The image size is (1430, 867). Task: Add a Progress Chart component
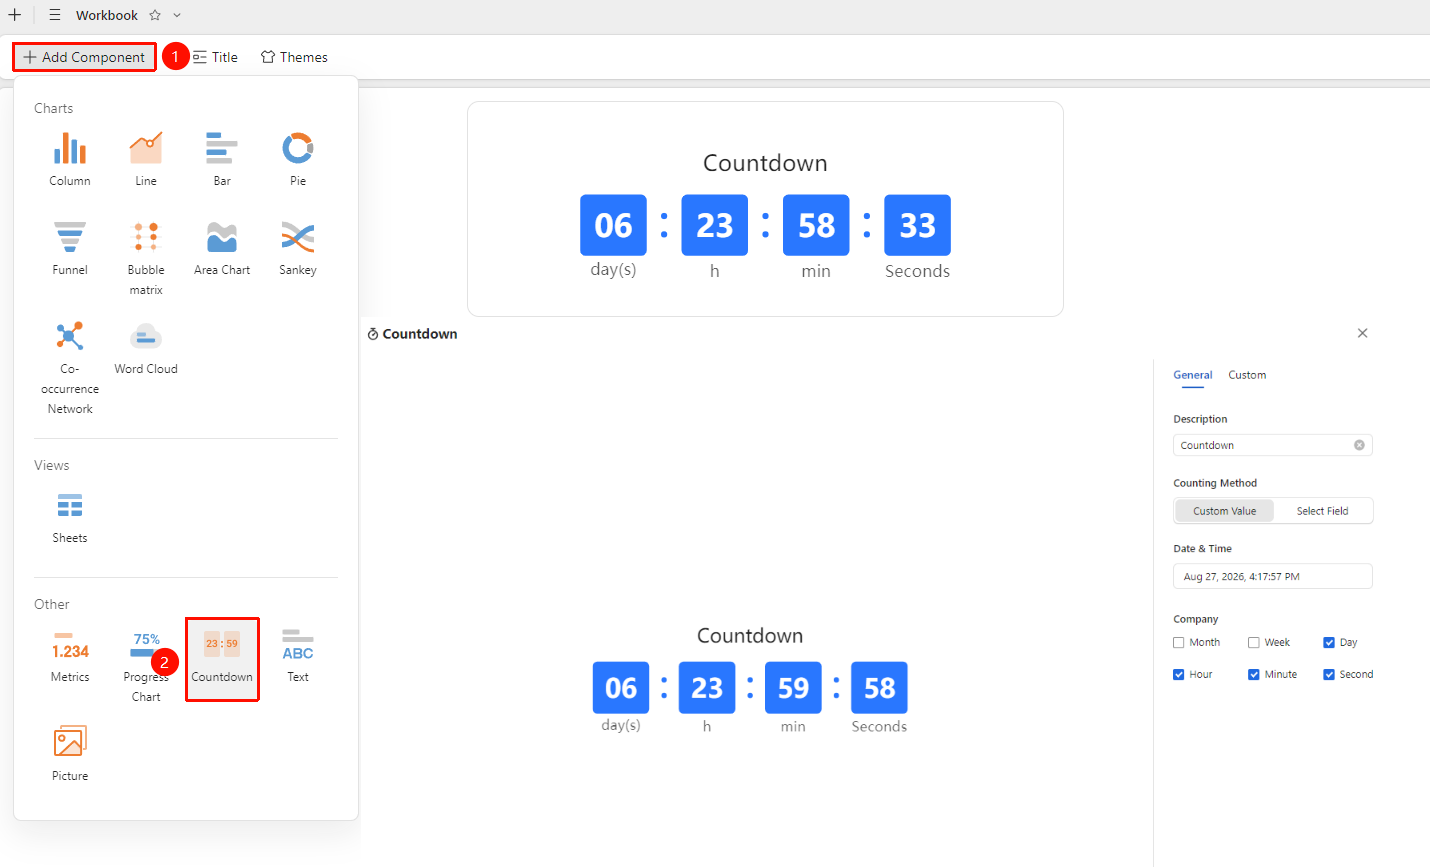pyautogui.click(x=146, y=666)
